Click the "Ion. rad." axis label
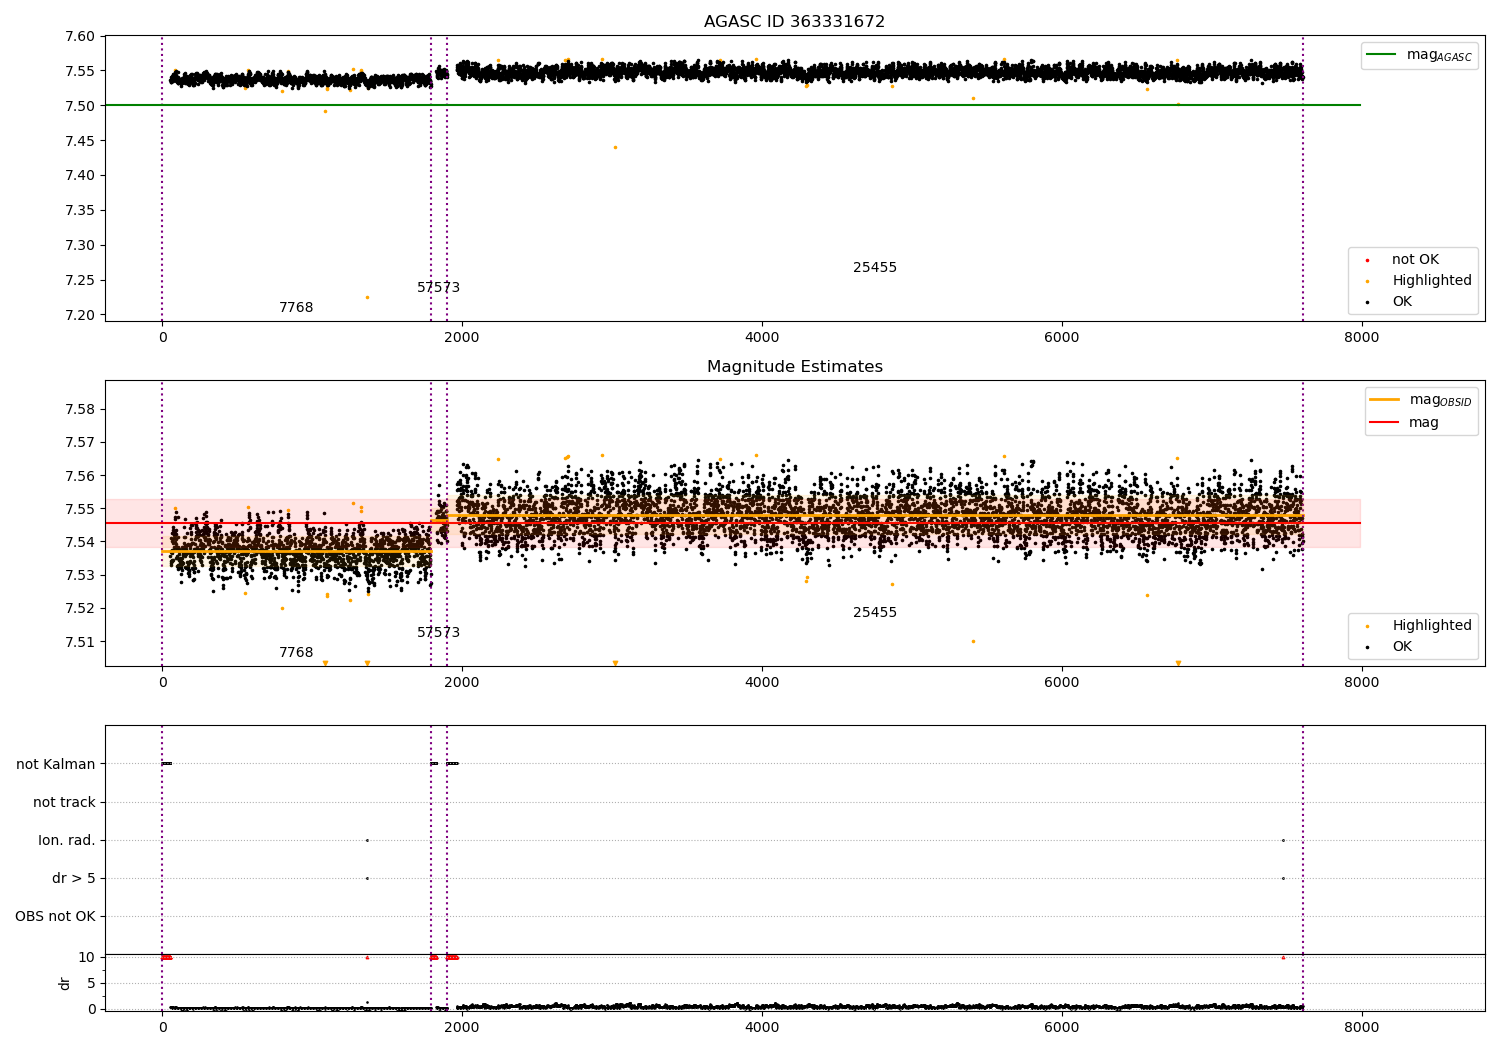The width and height of the screenshot is (1500, 1050). (x=67, y=841)
